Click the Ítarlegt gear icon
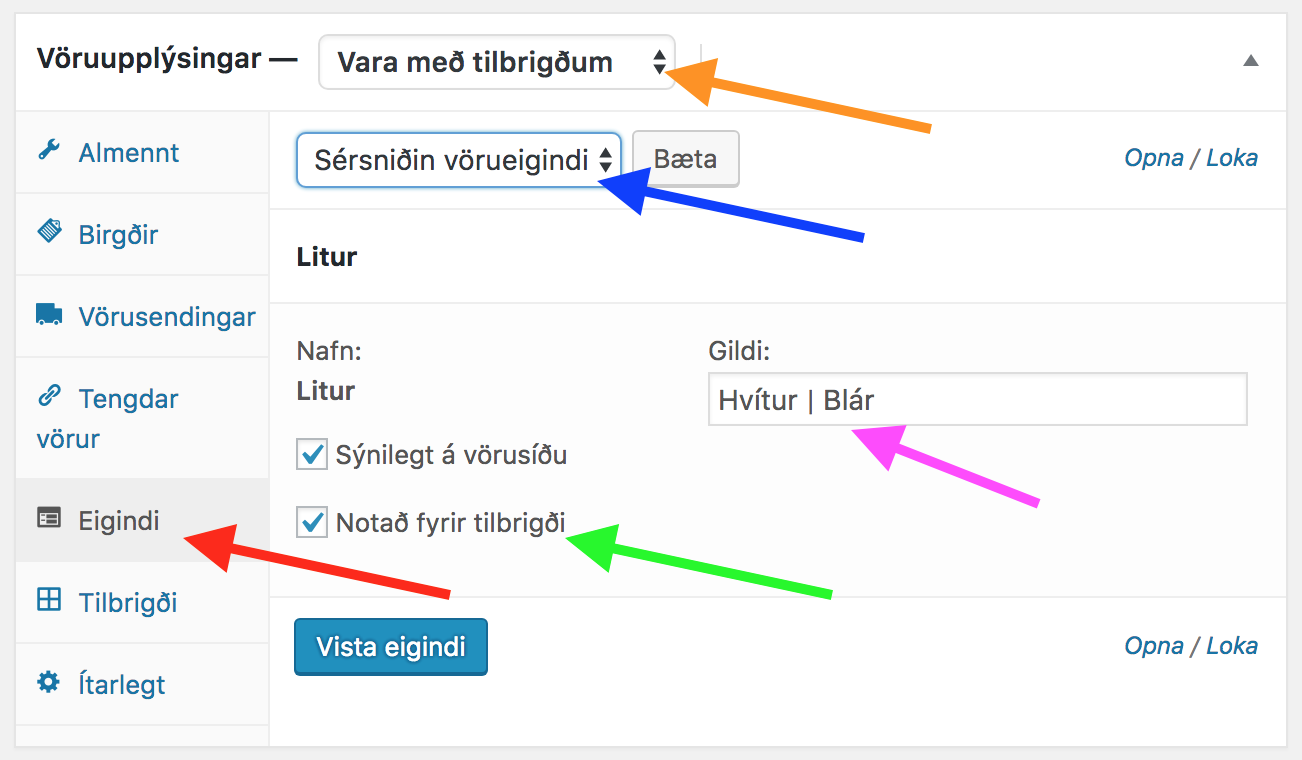Viewport: 1302px width, 760px height. click(48, 683)
